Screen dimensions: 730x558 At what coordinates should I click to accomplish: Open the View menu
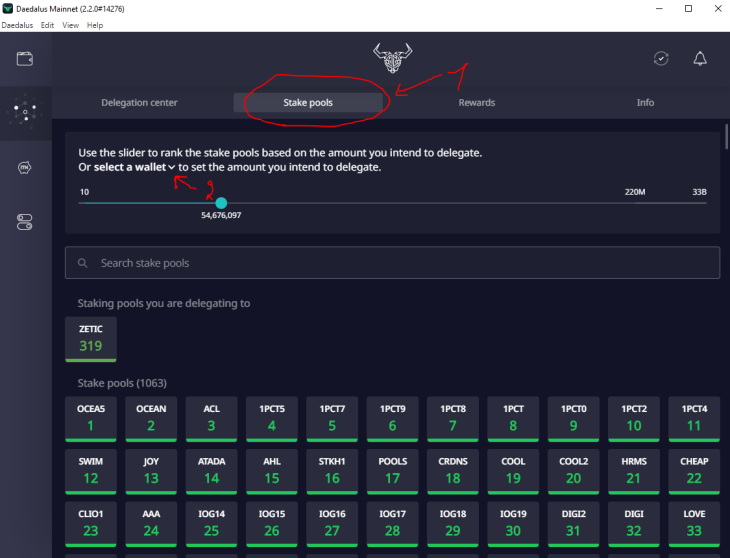70,25
